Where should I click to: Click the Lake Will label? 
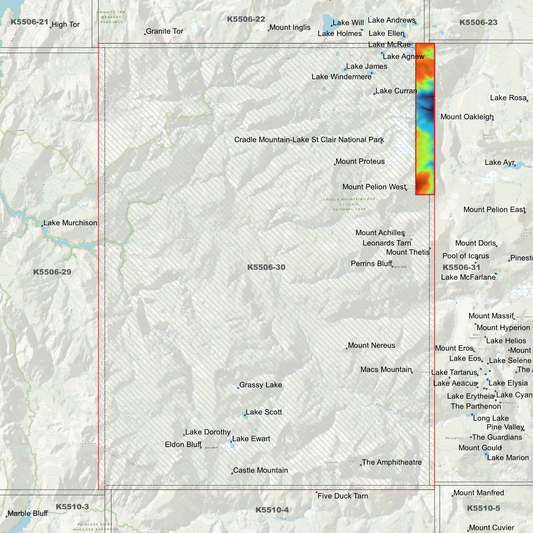tap(348, 23)
